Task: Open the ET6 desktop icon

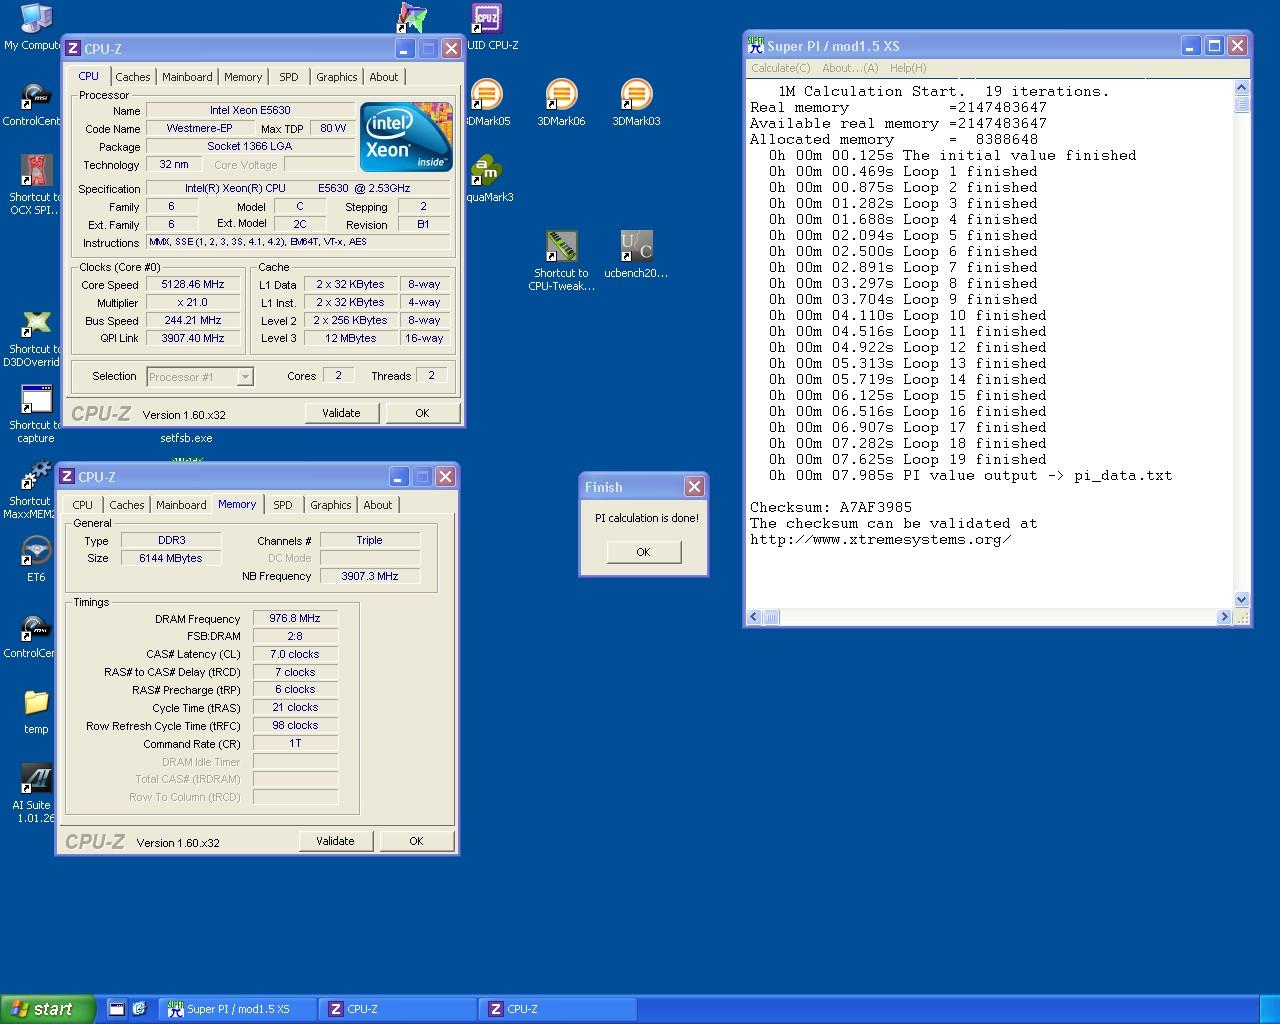Action: 36,551
